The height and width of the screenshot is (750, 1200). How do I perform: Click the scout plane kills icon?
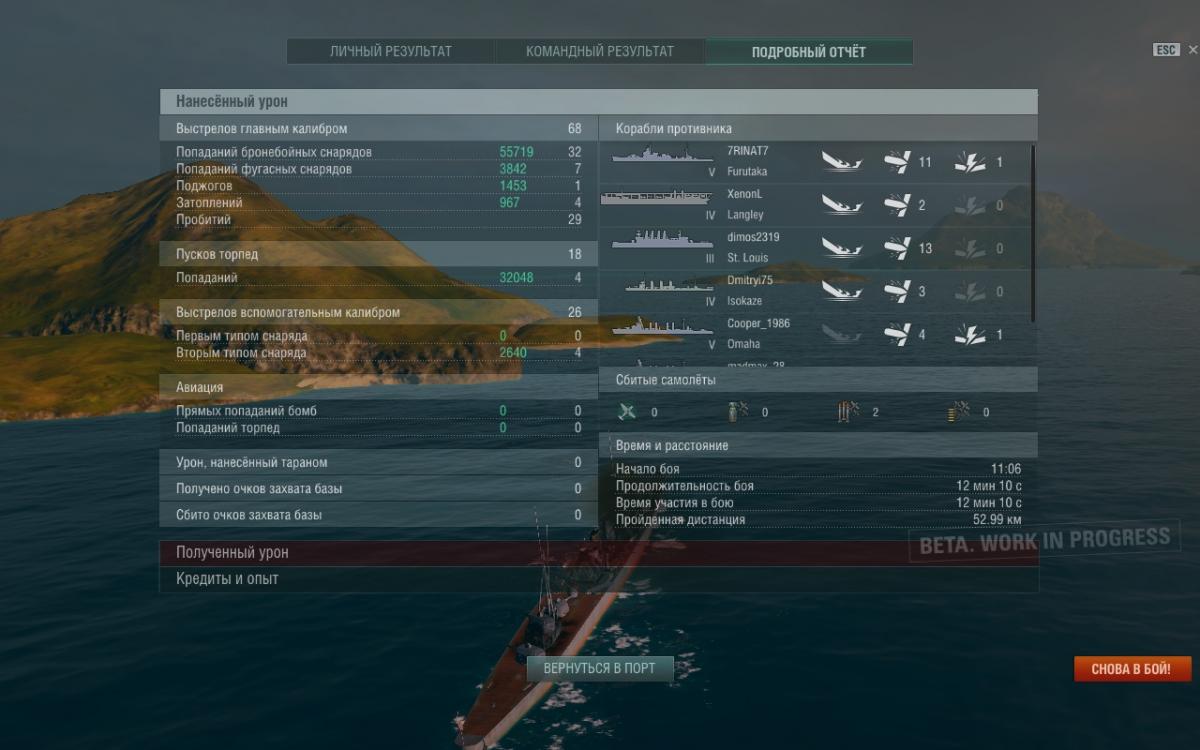pos(959,411)
